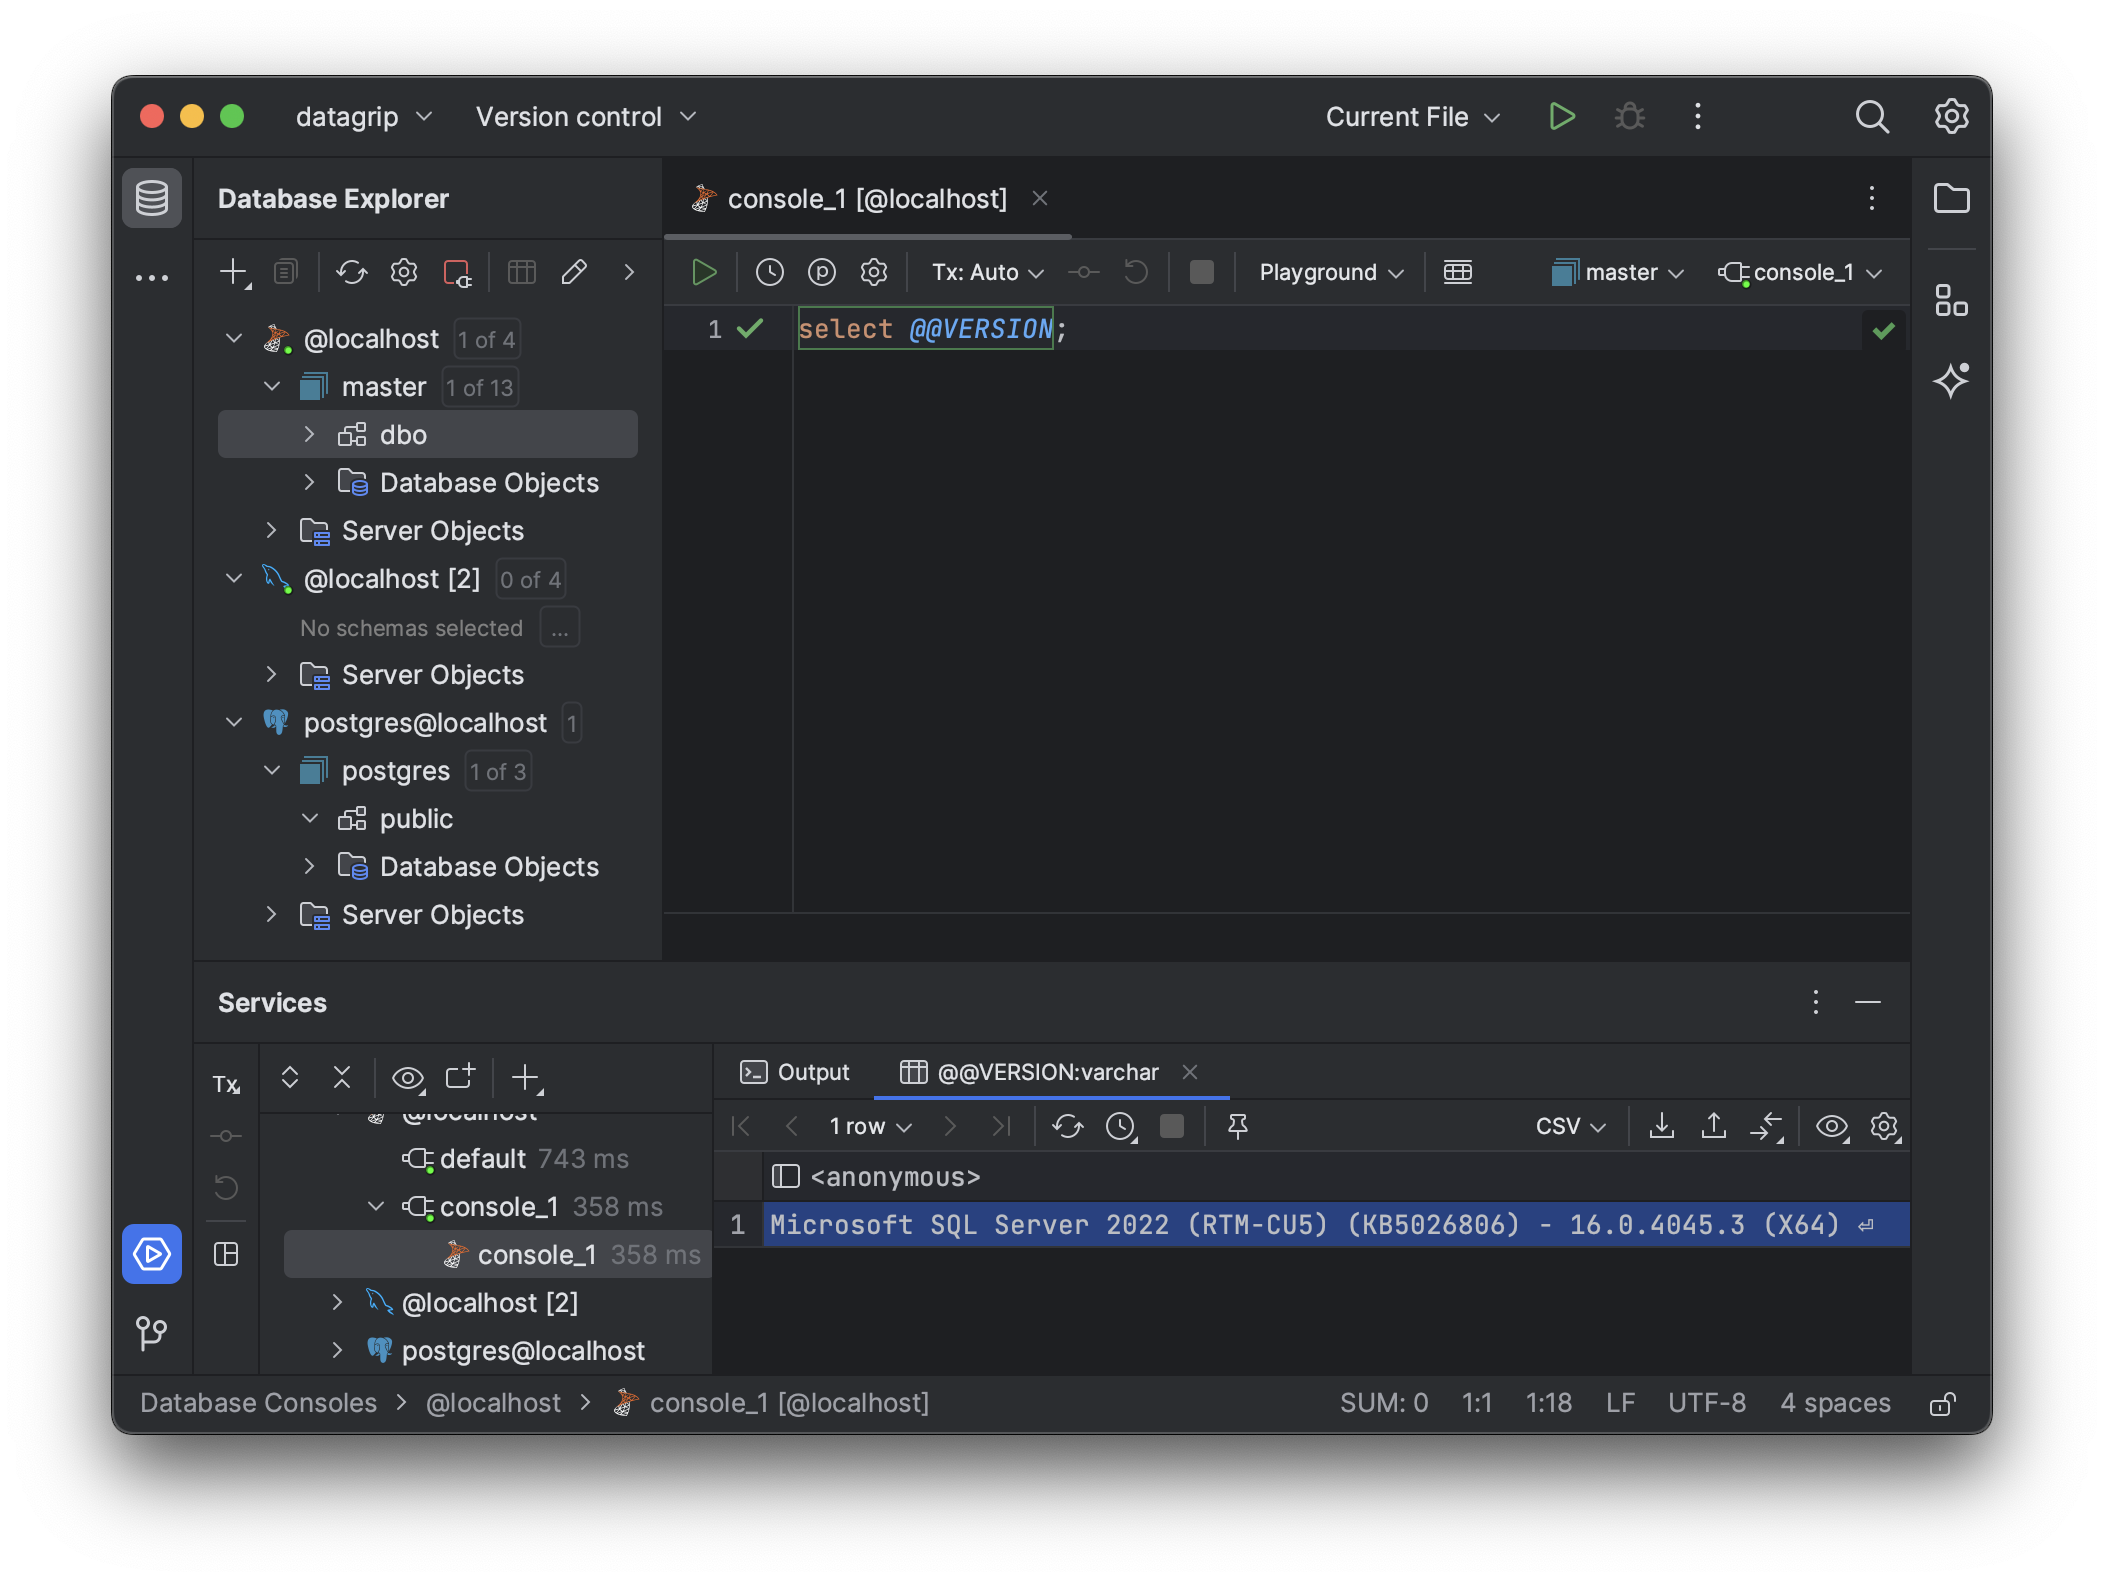The width and height of the screenshot is (2104, 1582).
Task: Click the <anonymous> column header
Action: coord(895,1177)
